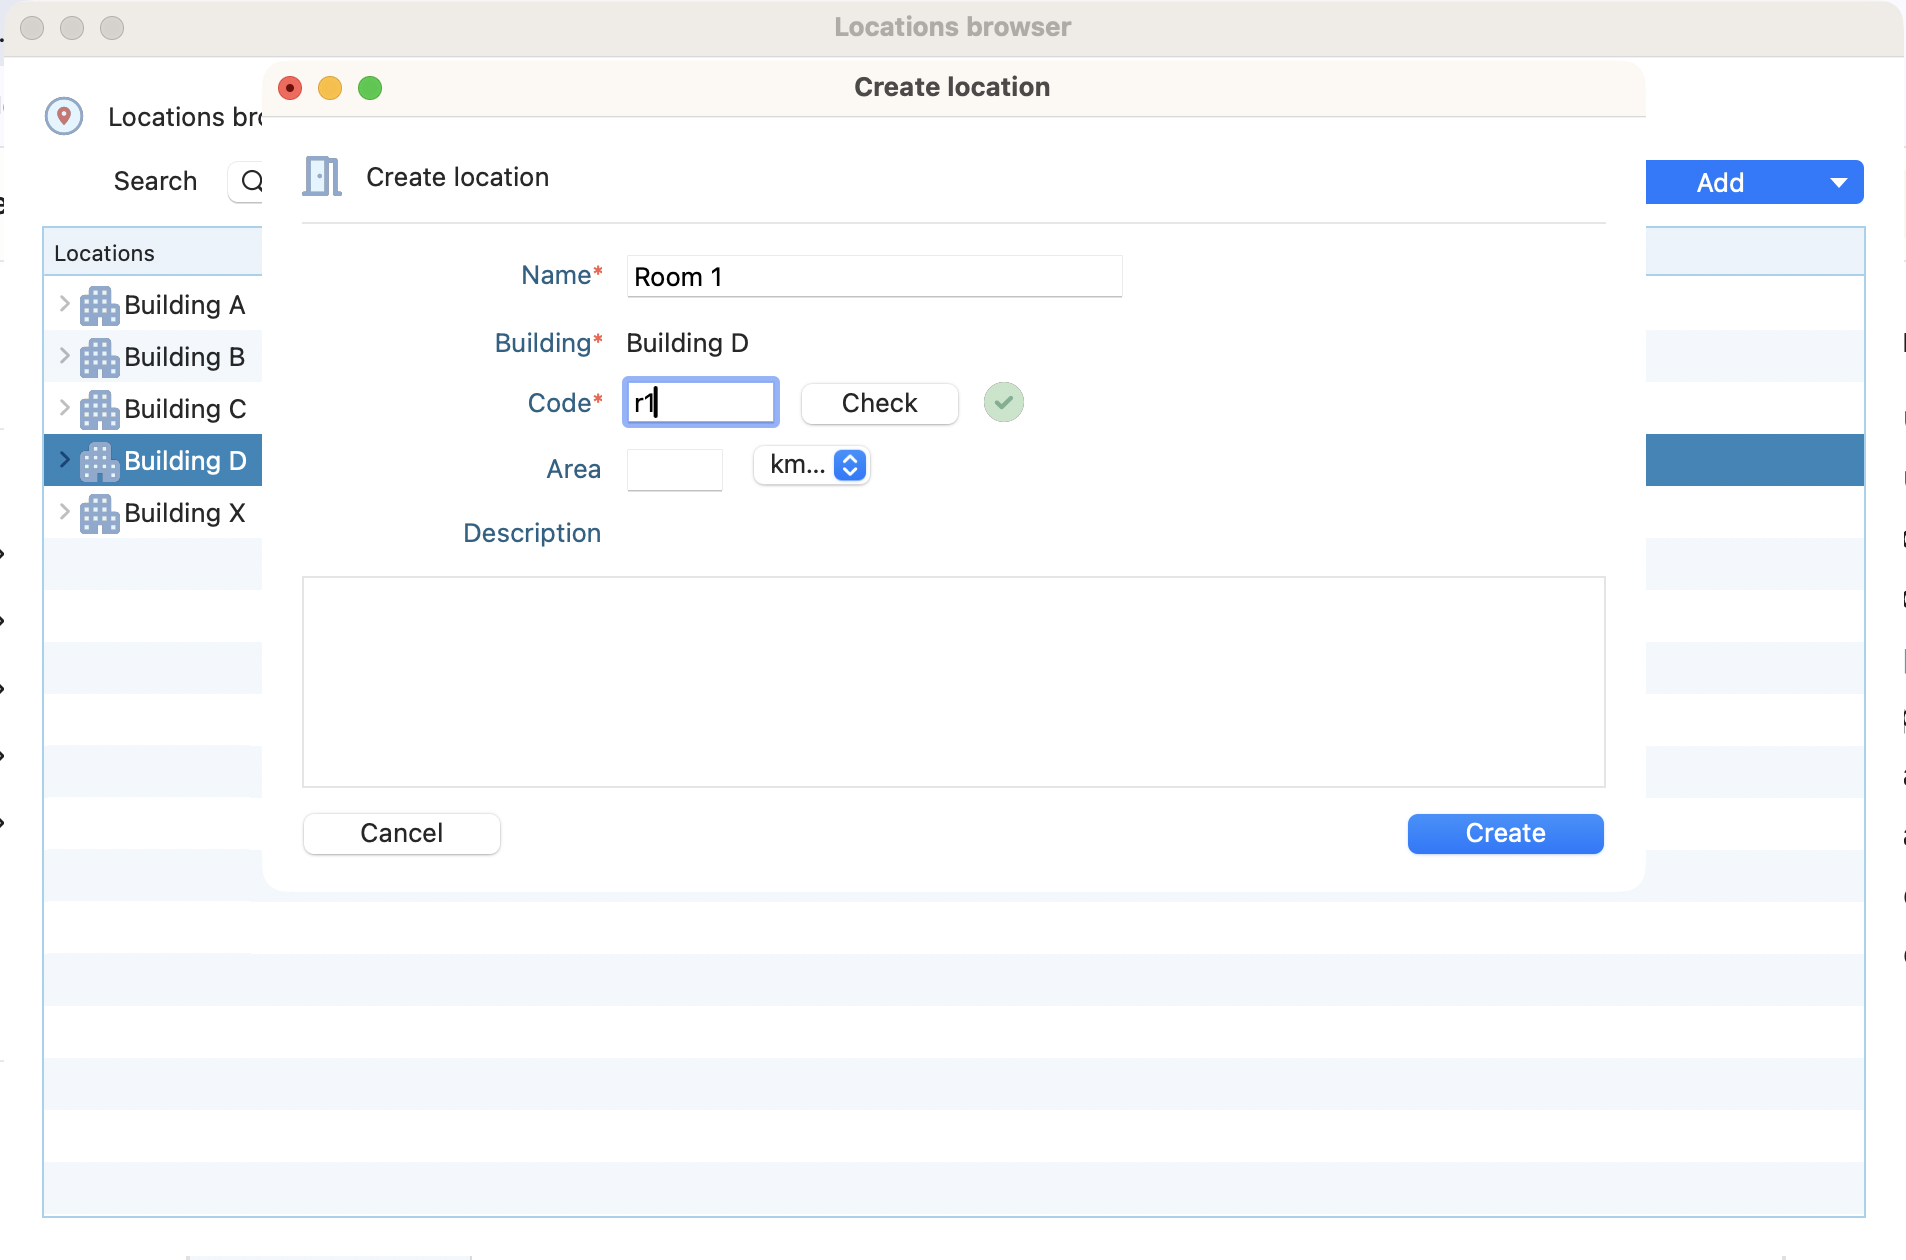The width and height of the screenshot is (1906, 1260).
Task: Click the door icon beside Create location
Action: click(x=322, y=177)
